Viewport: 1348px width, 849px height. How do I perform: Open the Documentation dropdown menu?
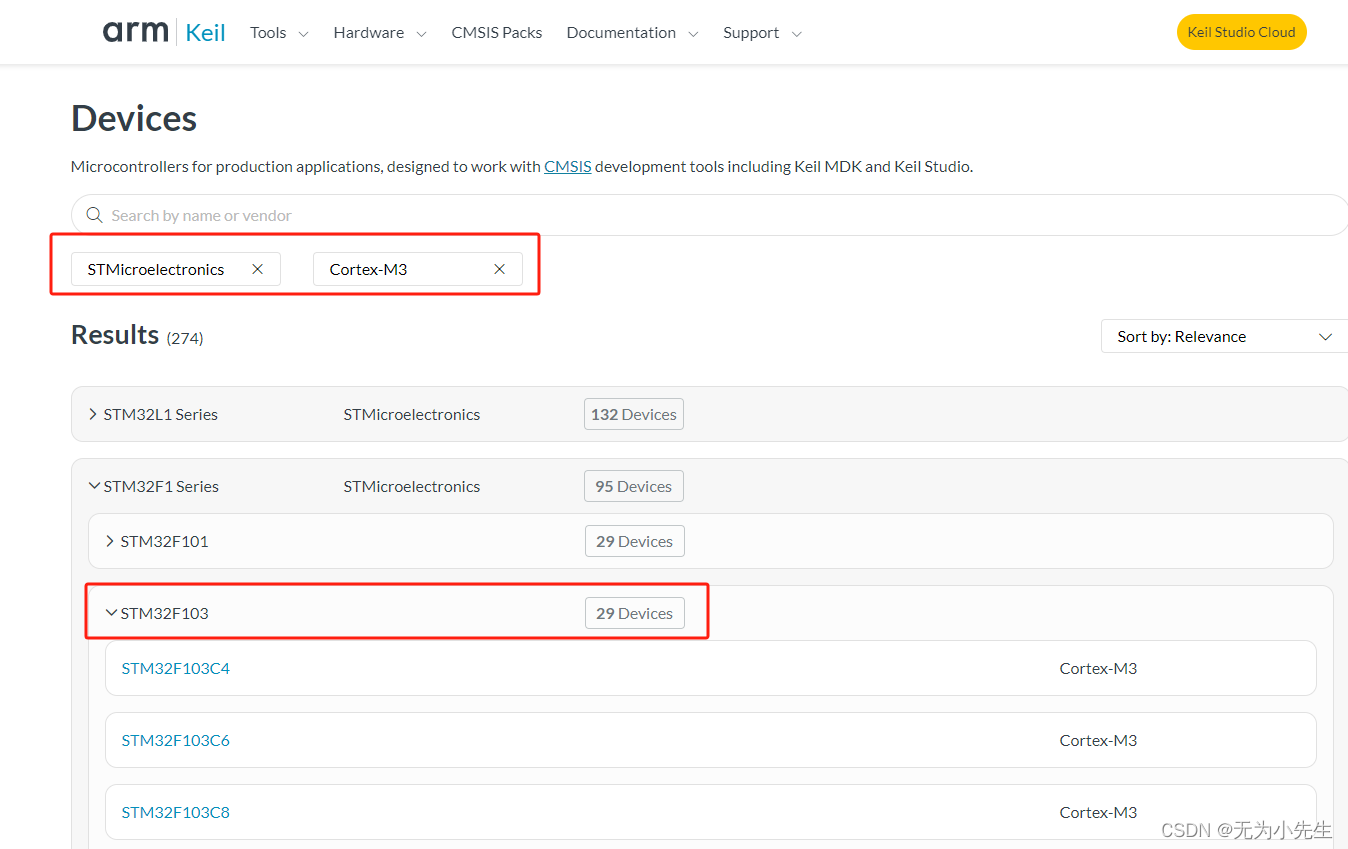point(633,33)
